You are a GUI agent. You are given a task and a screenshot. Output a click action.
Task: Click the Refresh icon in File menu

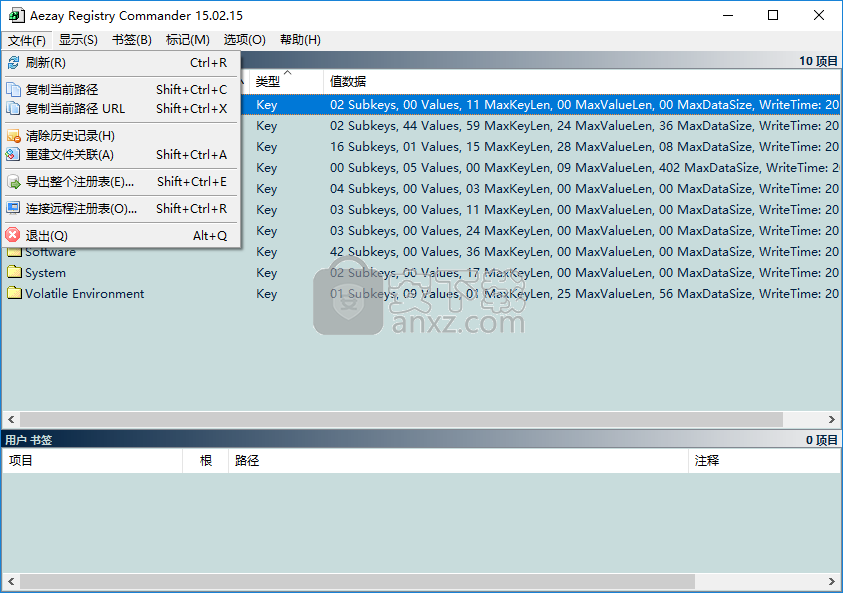13,63
